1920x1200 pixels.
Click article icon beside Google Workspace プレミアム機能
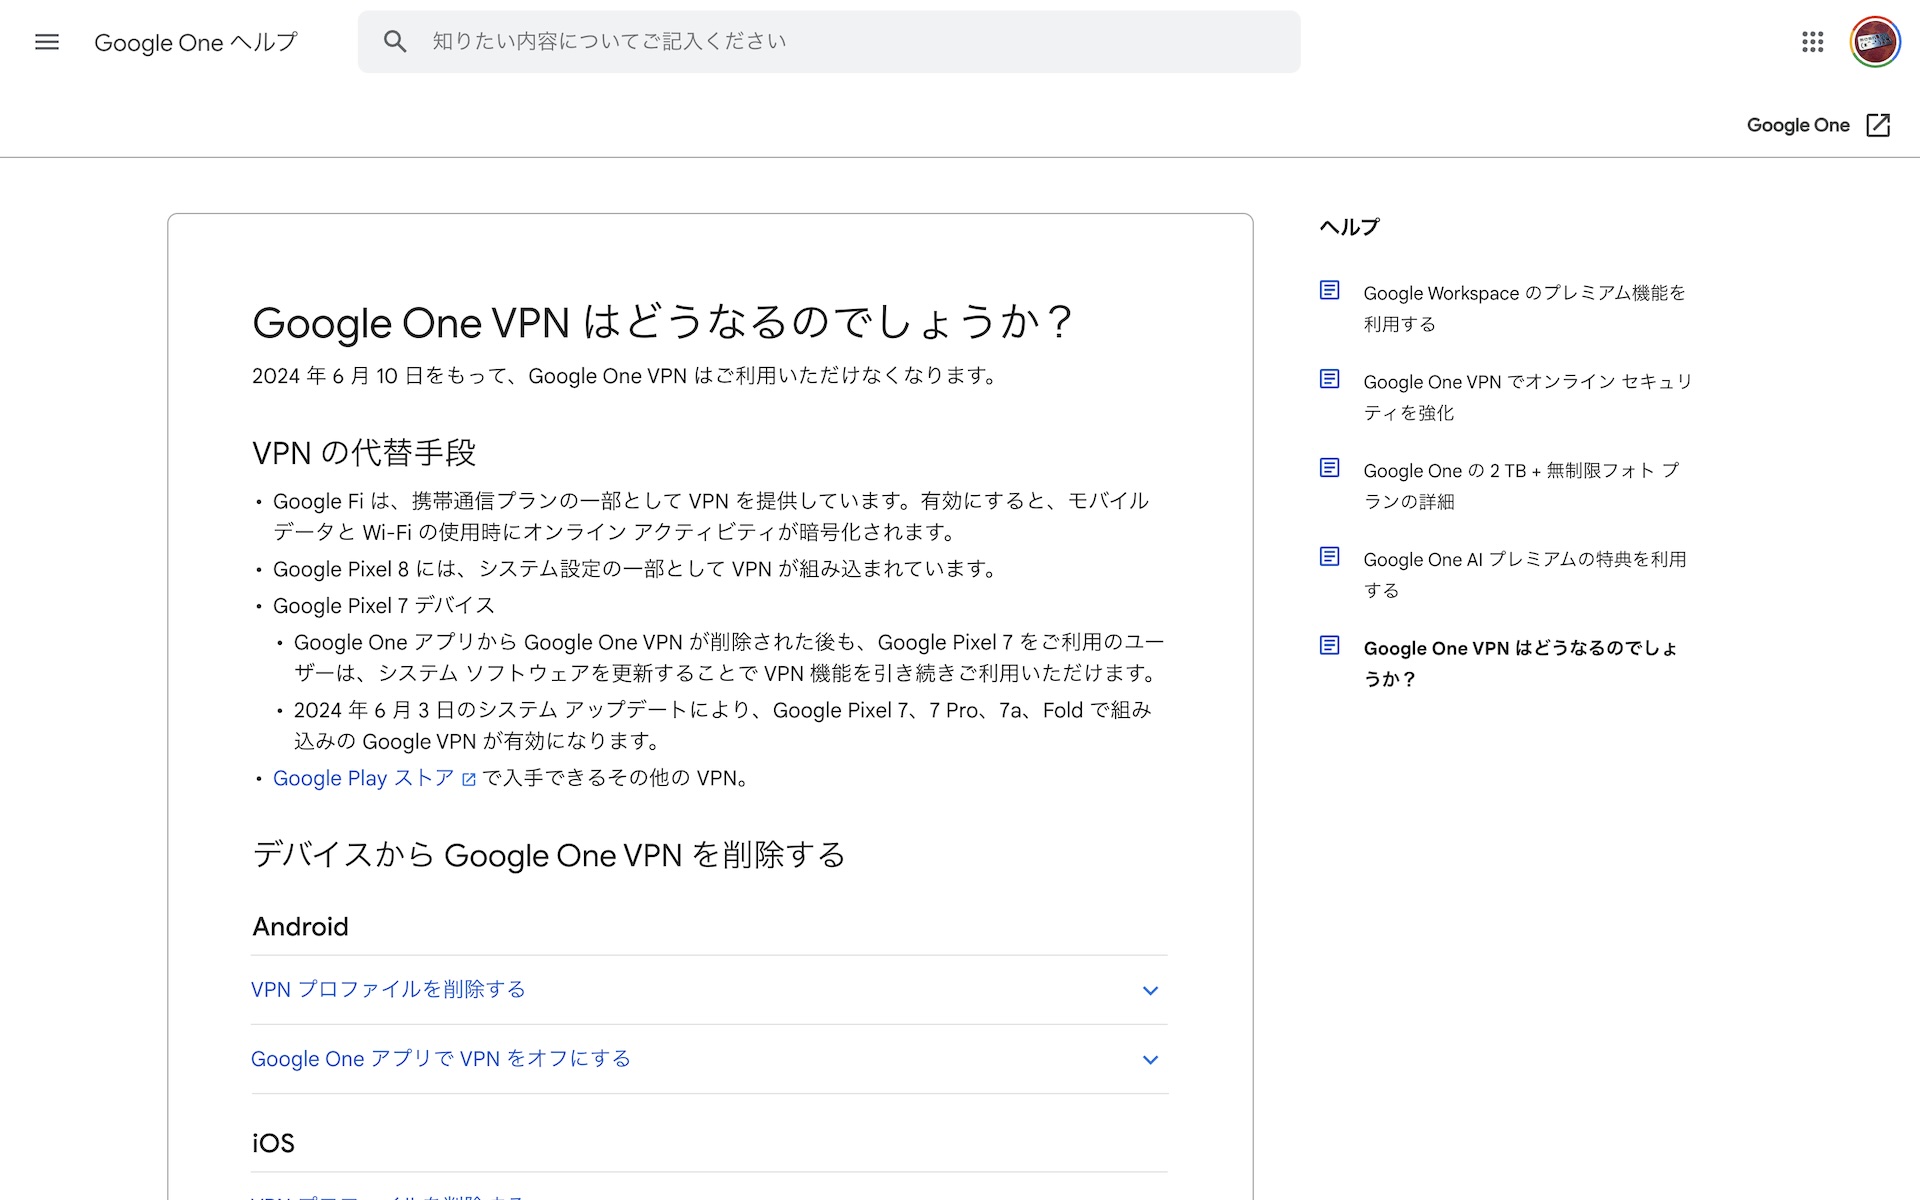tap(1329, 291)
